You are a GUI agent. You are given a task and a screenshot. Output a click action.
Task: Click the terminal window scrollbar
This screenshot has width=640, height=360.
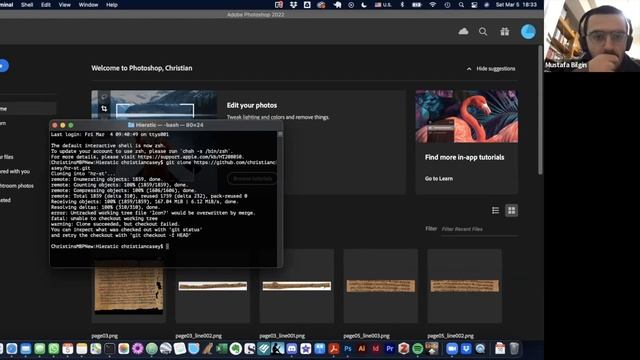[x=280, y=199]
